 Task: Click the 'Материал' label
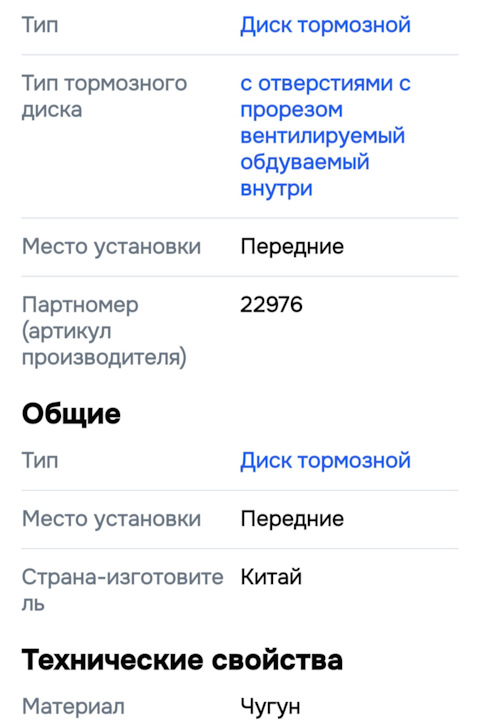click(73, 706)
